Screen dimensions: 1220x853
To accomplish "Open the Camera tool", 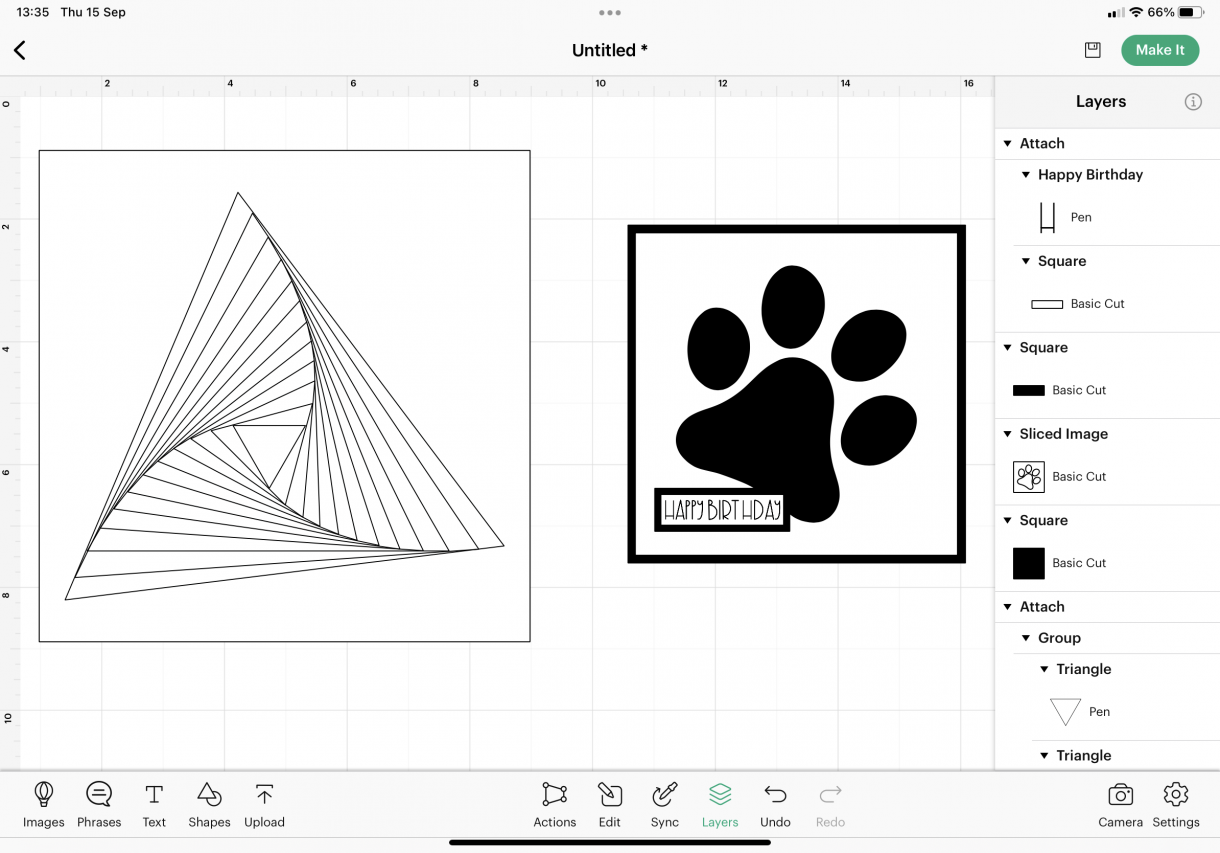I will (x=1120, y=804).
